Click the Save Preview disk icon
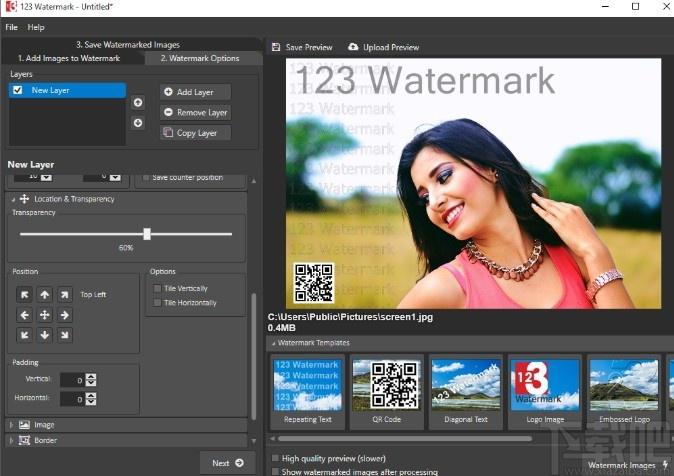Viewport: 674px width, 476px height. pos(276,47)
